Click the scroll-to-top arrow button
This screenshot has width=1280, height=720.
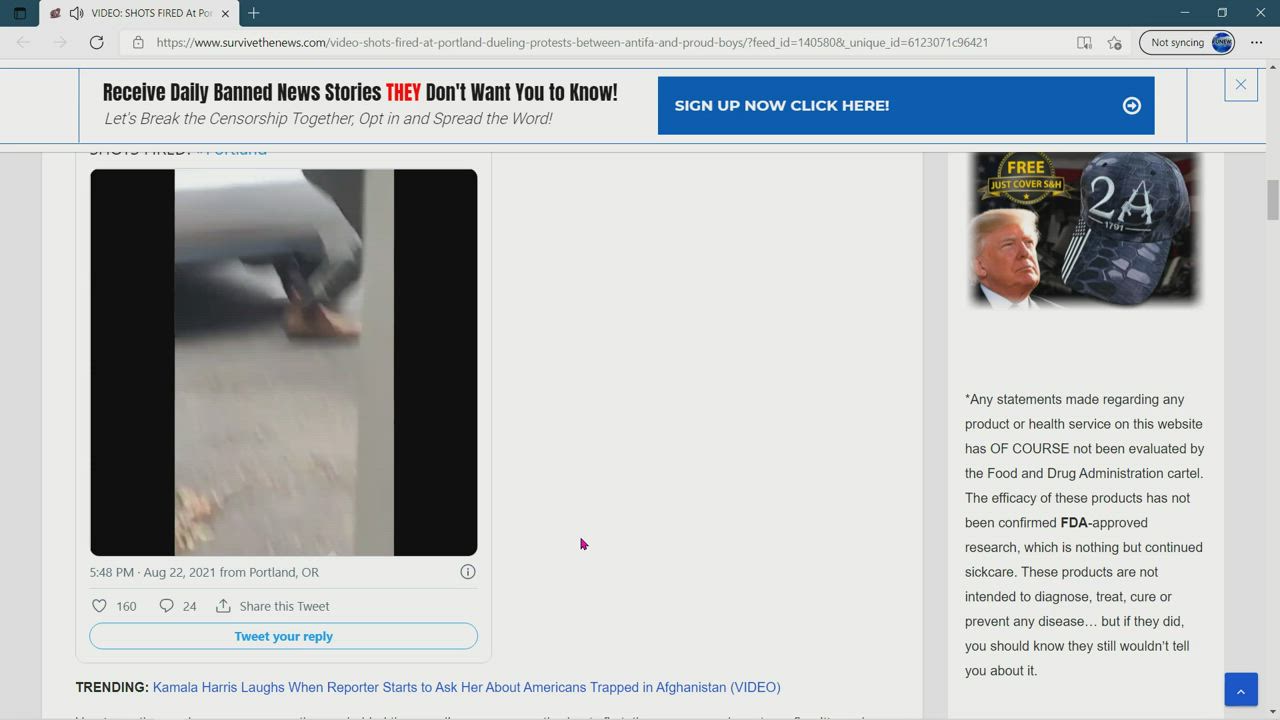coord(1240,690)
